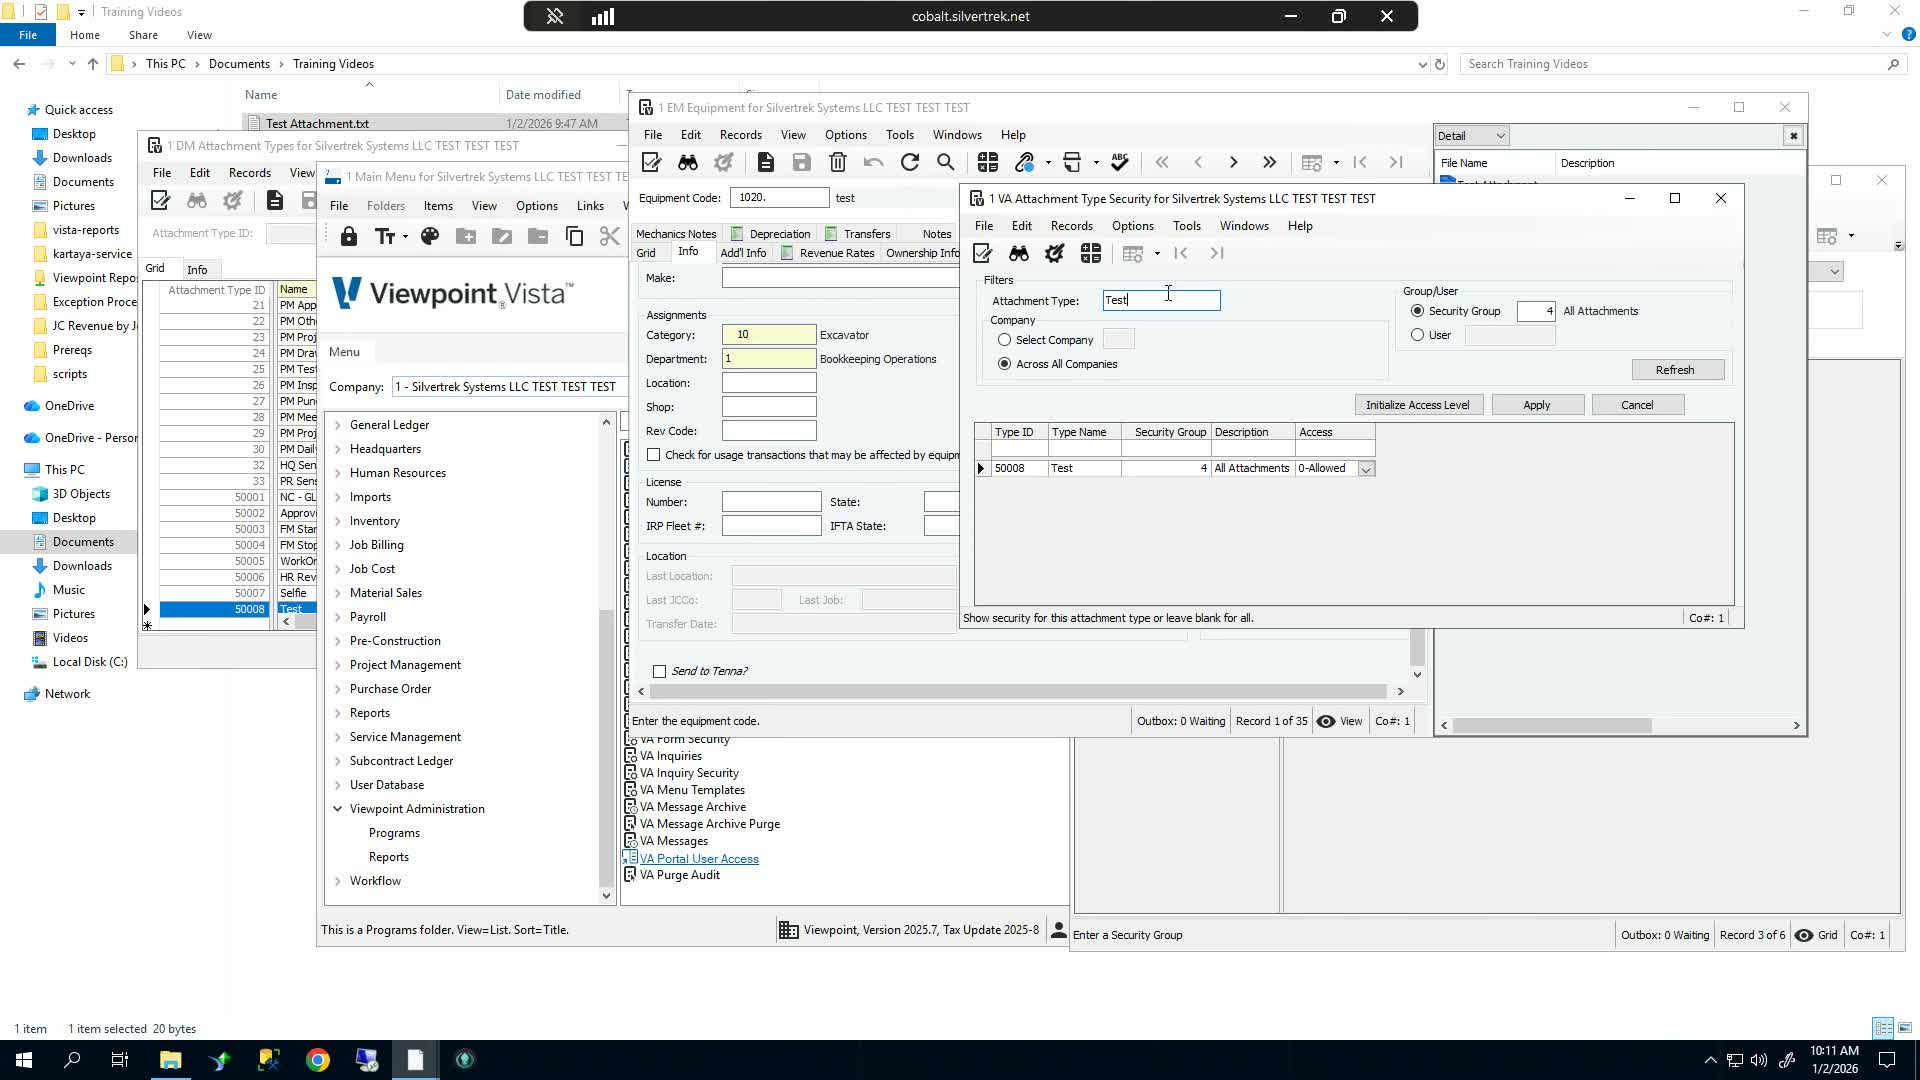This screenshot has height=1080, width=1920.
Task: Switch to the Depreciation tab in EM Equipment
Action: point(770,234)
